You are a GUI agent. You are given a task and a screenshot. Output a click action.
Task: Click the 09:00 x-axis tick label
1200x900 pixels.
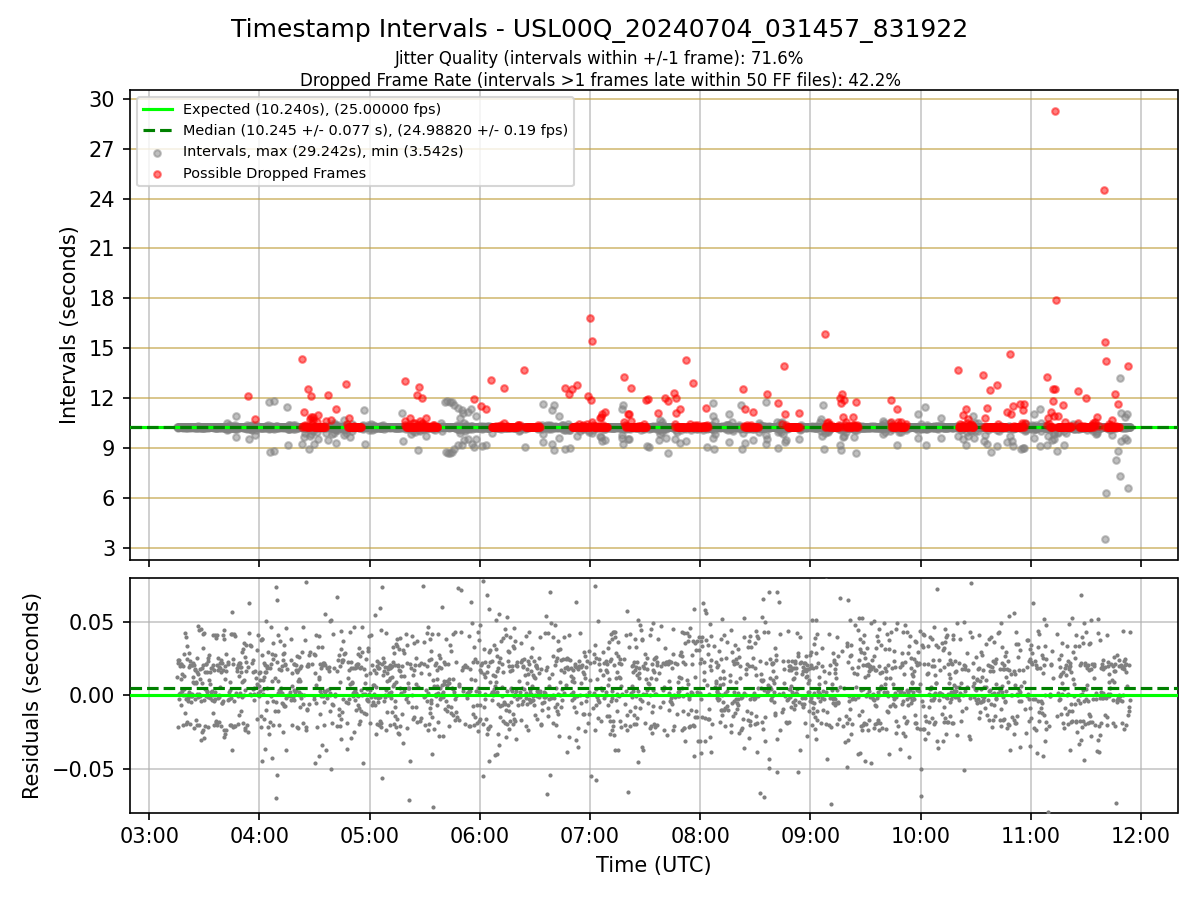(810, 834)
